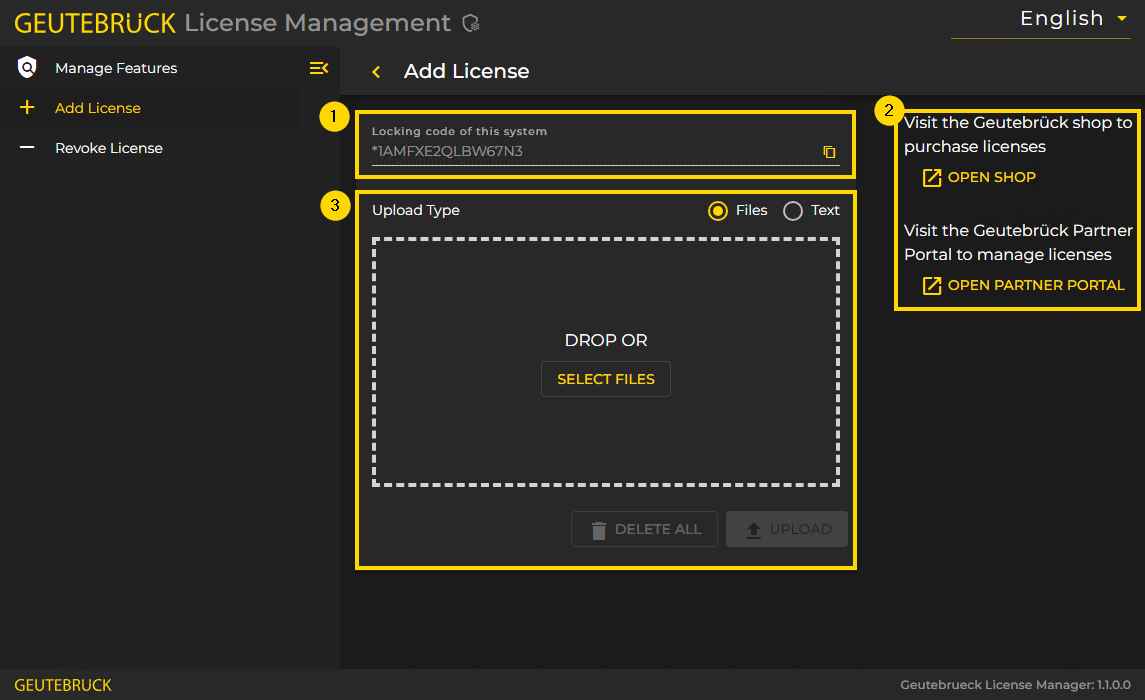Click the minus icon next to Revoke License
The image size is (1145, 700).
[27, 147]
